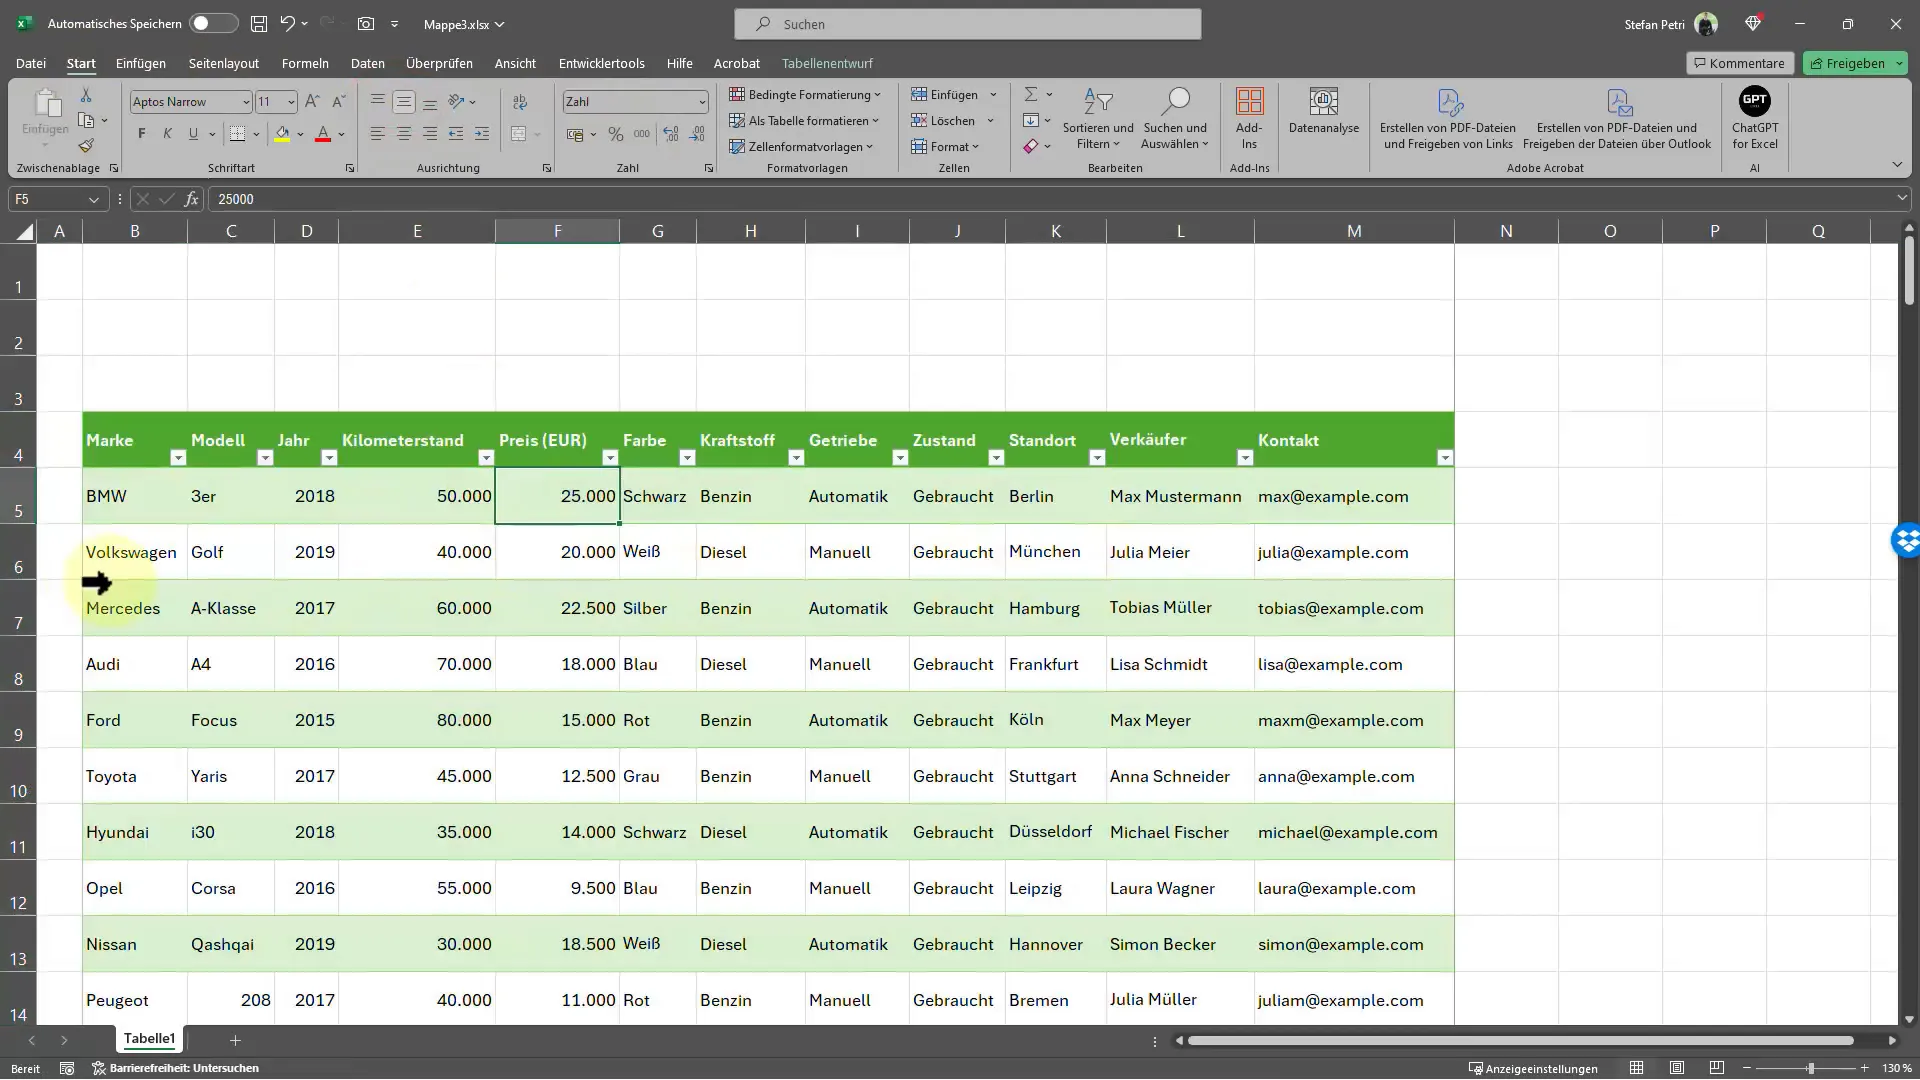Click the Kommentare button

click(1739, 62)
